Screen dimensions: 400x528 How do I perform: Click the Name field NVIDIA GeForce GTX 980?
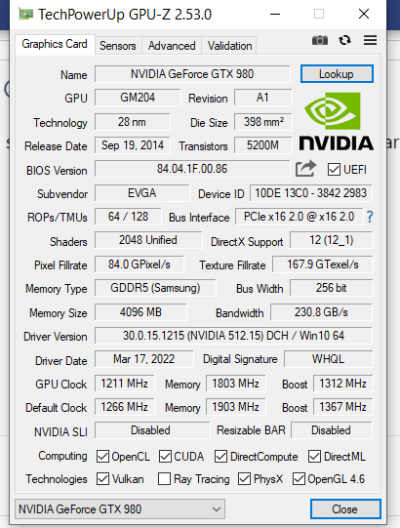pyautogui.click(x=192, y=74)
